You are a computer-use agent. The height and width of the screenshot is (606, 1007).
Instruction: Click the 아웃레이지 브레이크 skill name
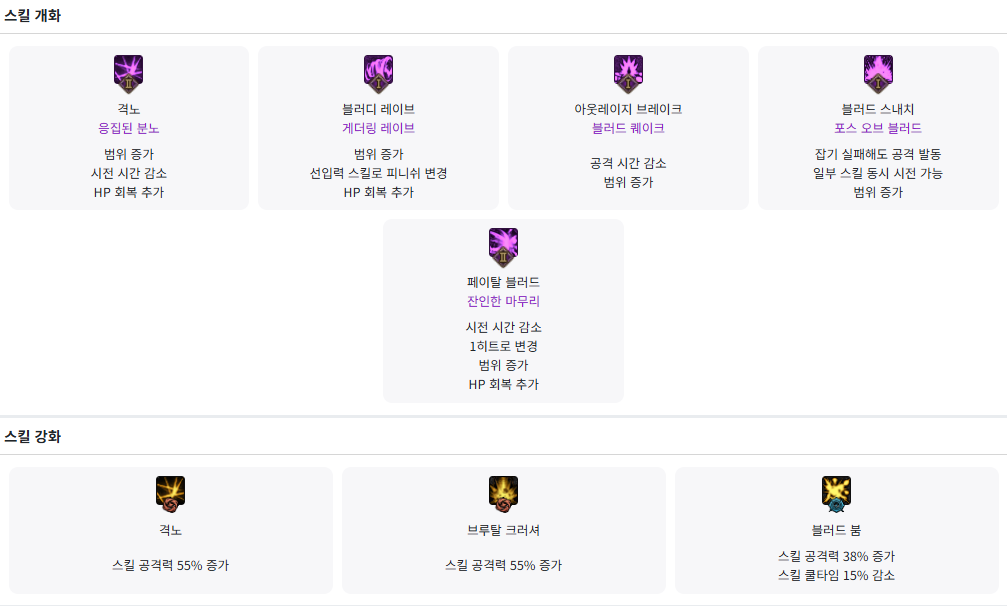(628, 109)
